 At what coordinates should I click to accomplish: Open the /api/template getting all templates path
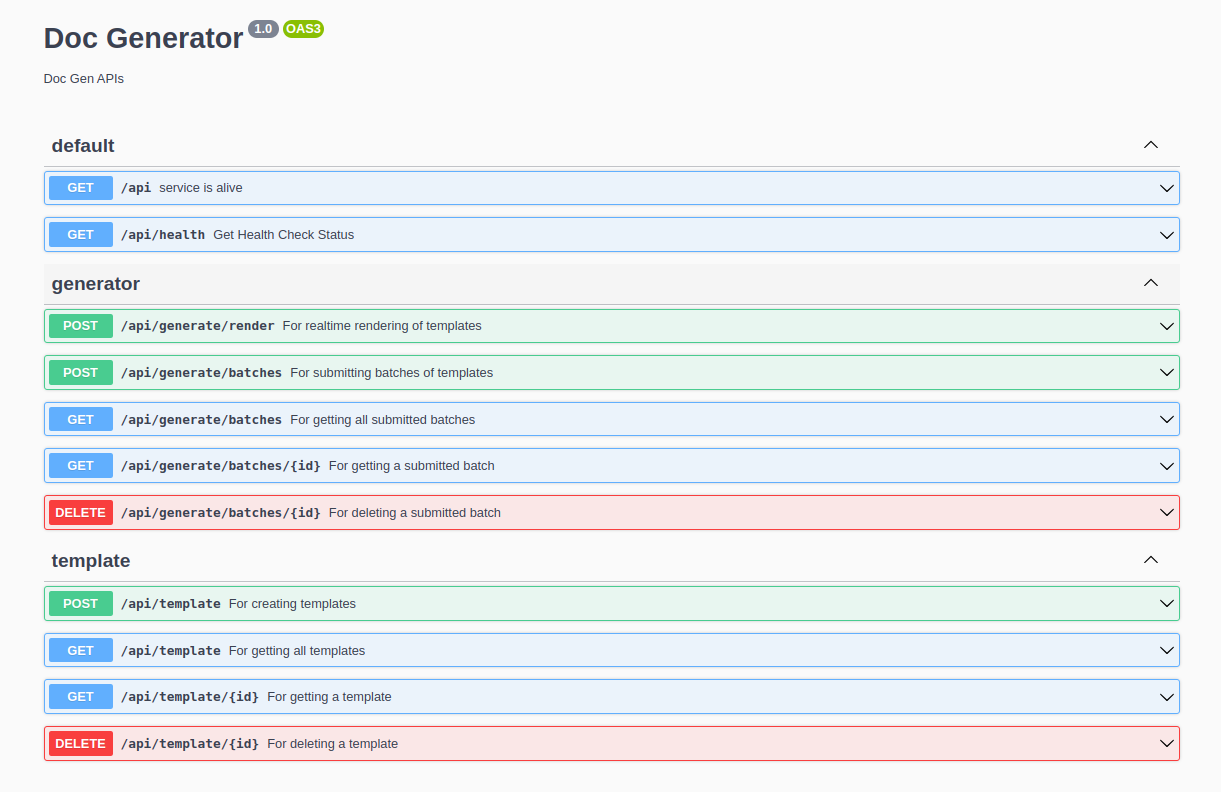(x=170, y=651)
